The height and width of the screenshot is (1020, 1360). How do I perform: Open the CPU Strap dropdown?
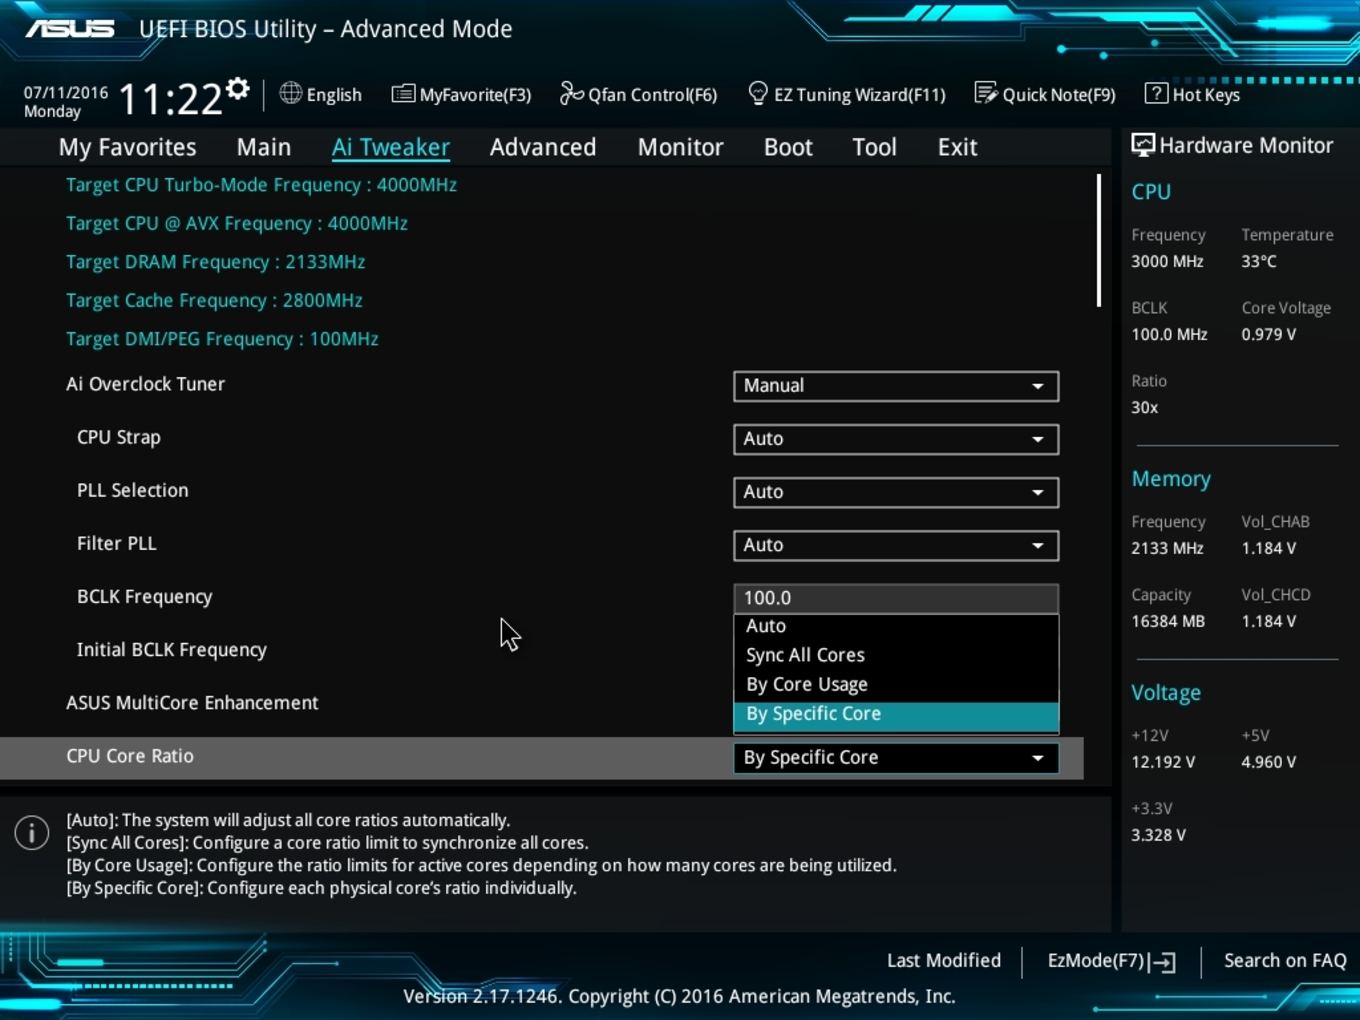[x=896, y=439]
